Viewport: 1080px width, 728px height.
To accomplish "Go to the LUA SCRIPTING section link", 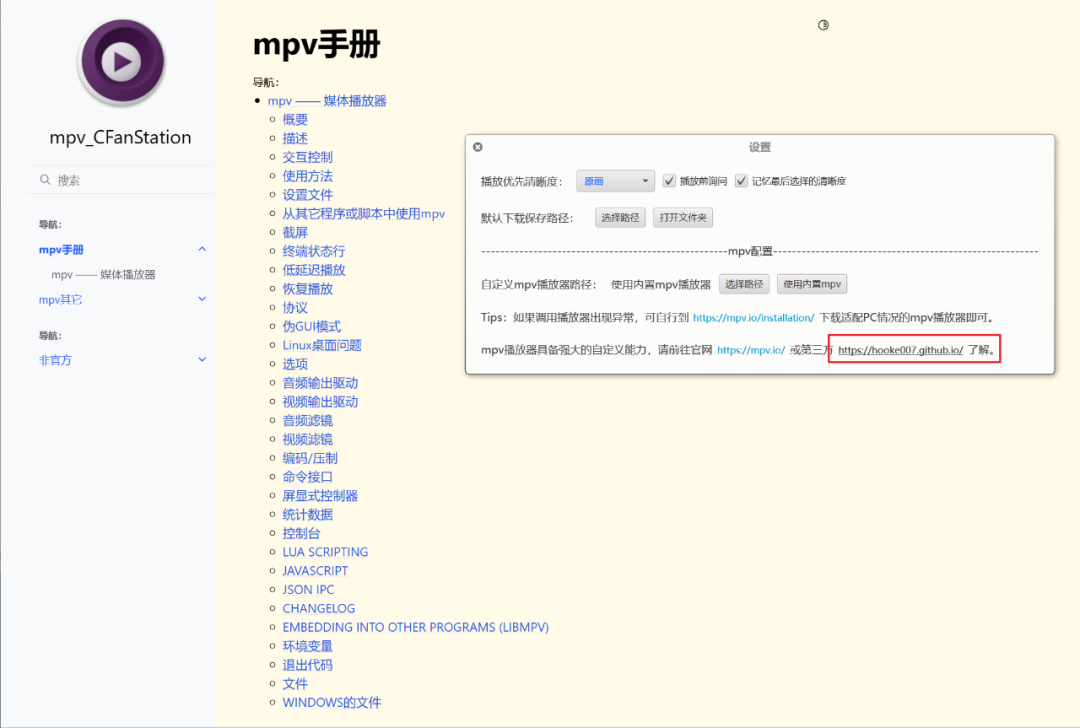I will tap(325, 552).
